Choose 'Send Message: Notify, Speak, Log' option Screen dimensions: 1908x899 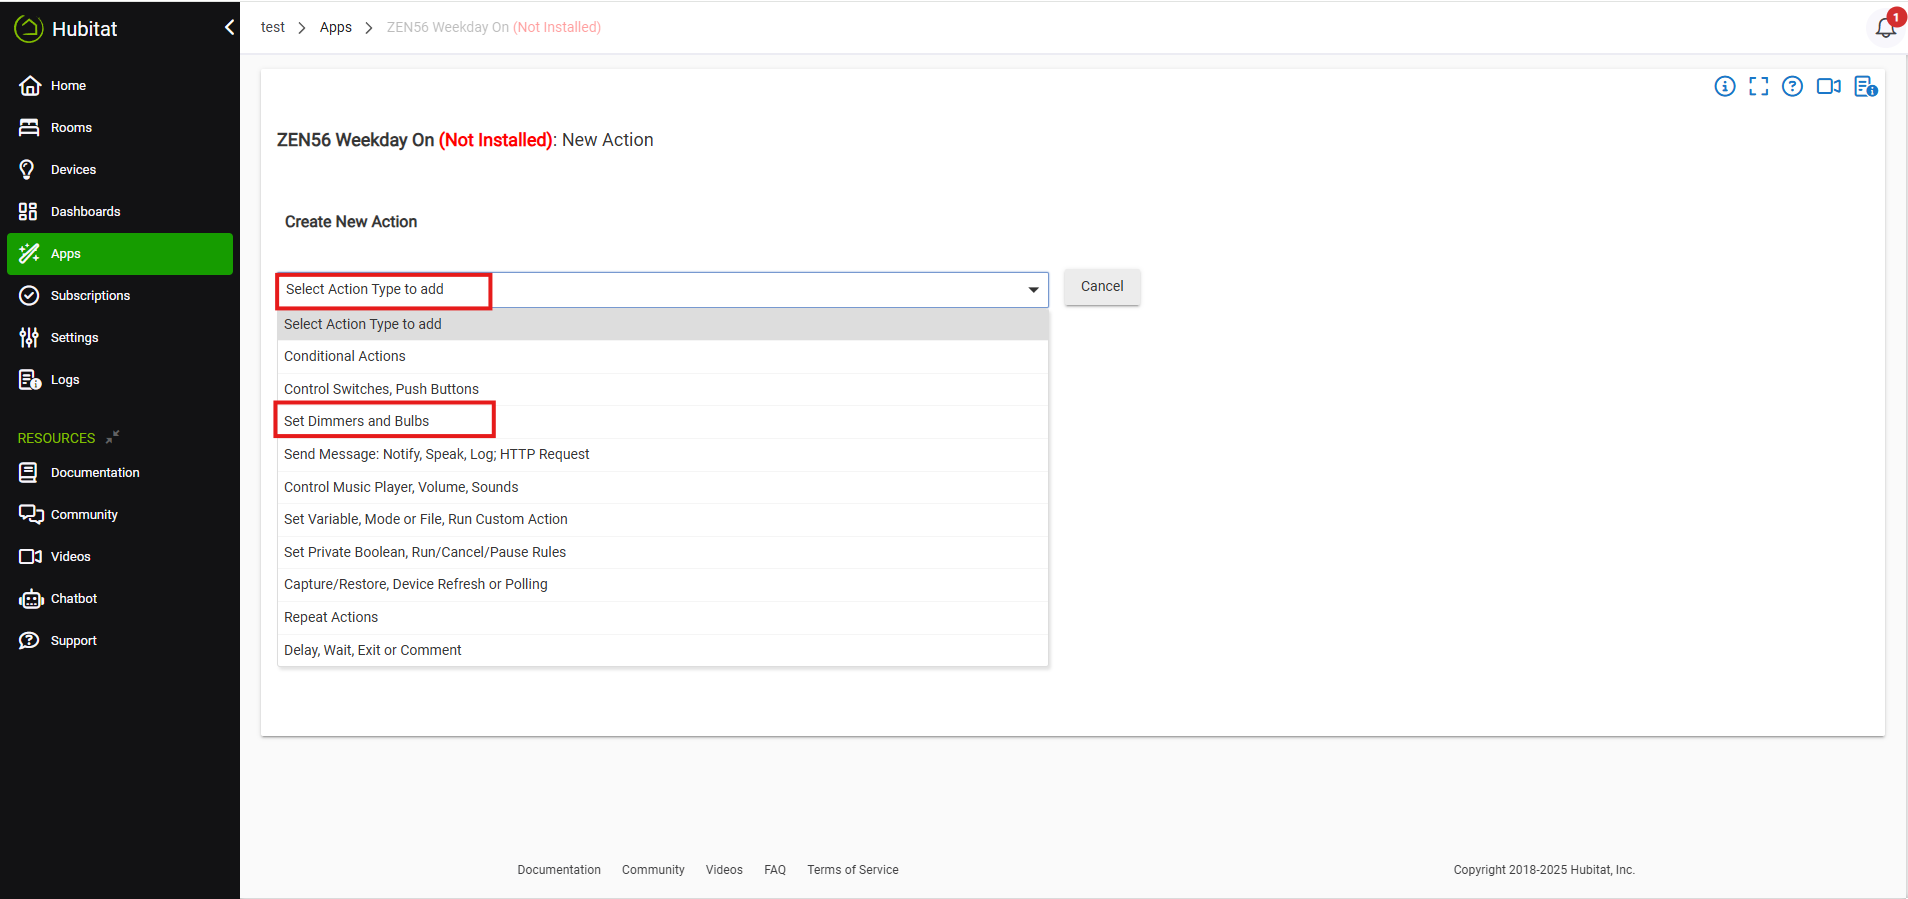pos(663,454)
